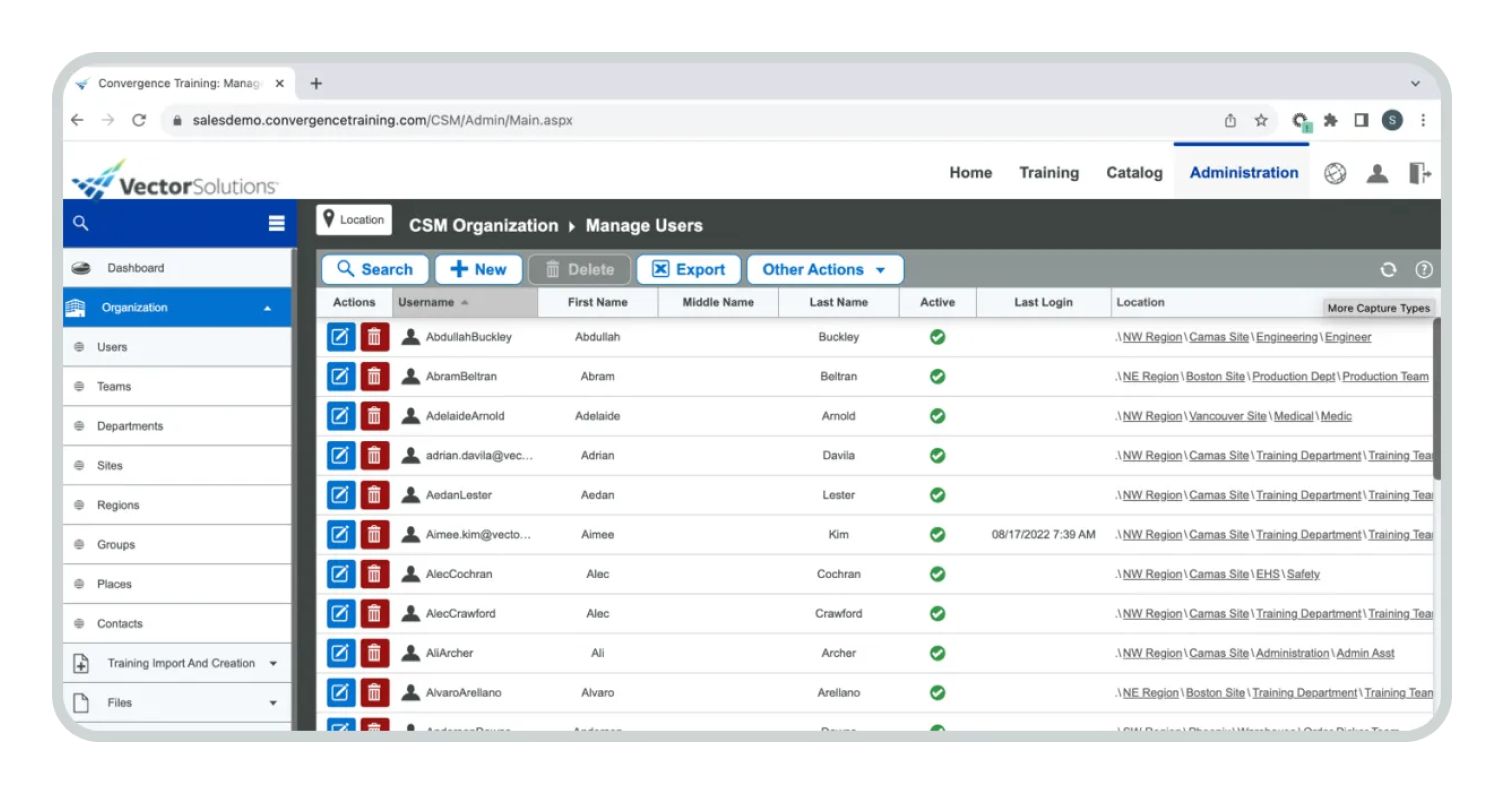This screenshot has width=1504, height=794.
Task: Delete the AbdullahBuckley user via trash icon
Action: 374,337
